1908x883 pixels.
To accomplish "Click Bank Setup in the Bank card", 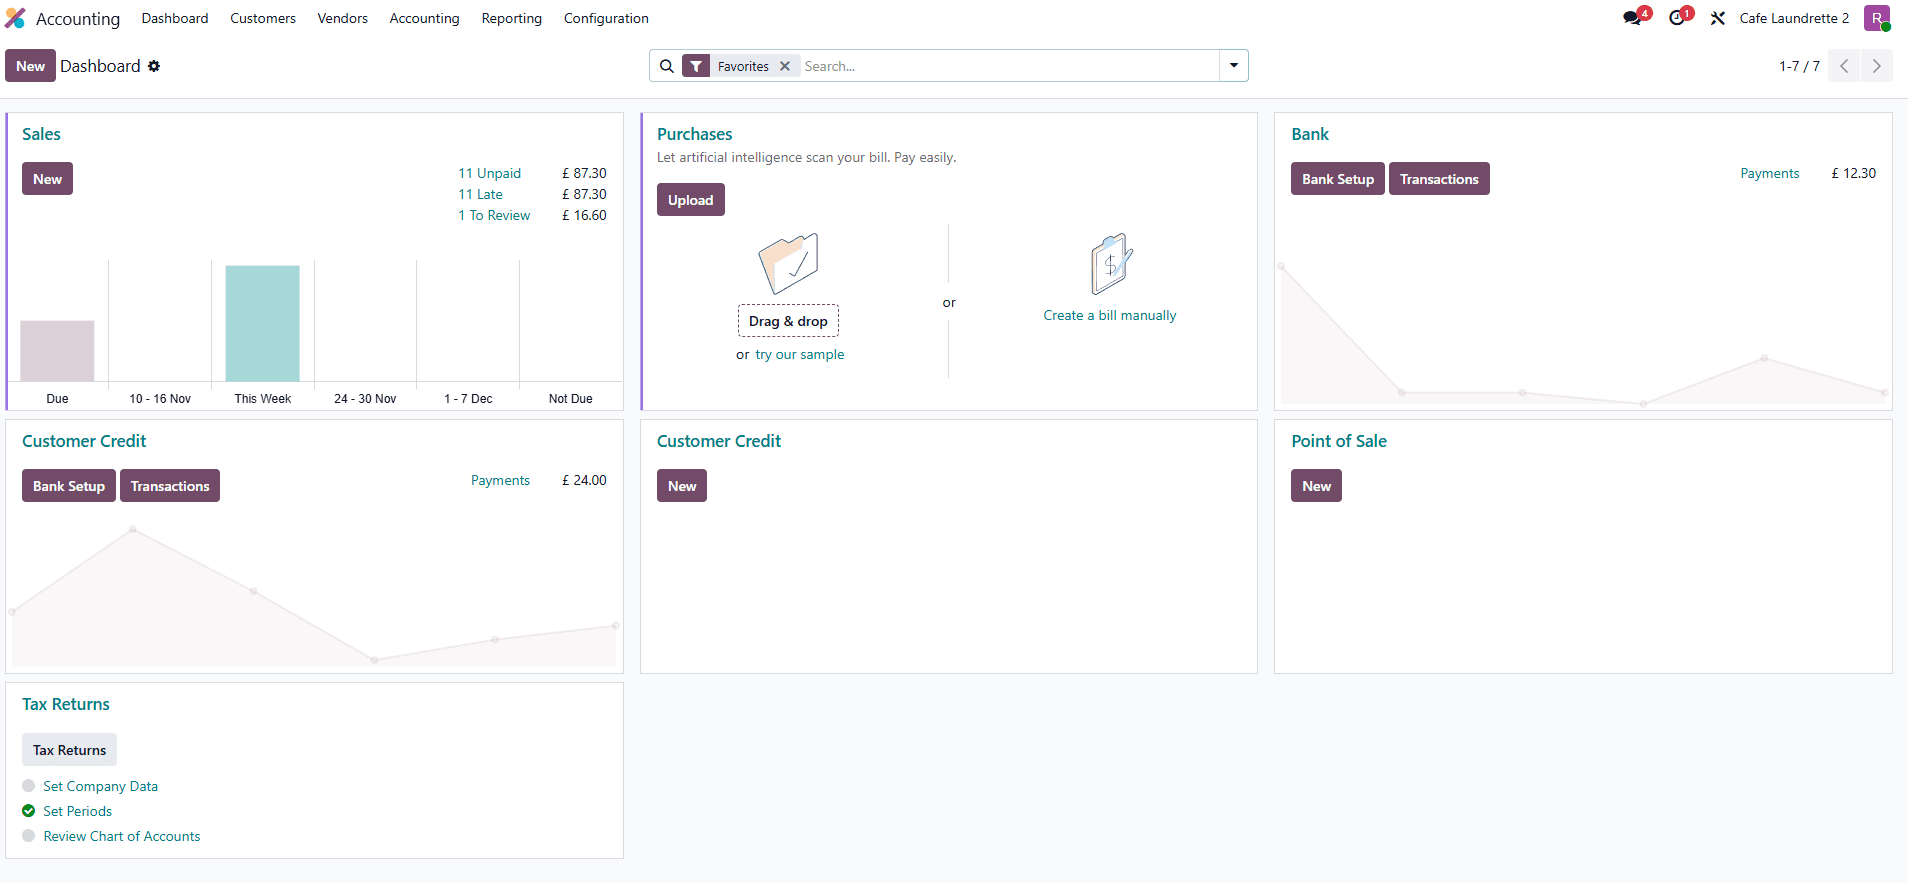I will 1338,179.
